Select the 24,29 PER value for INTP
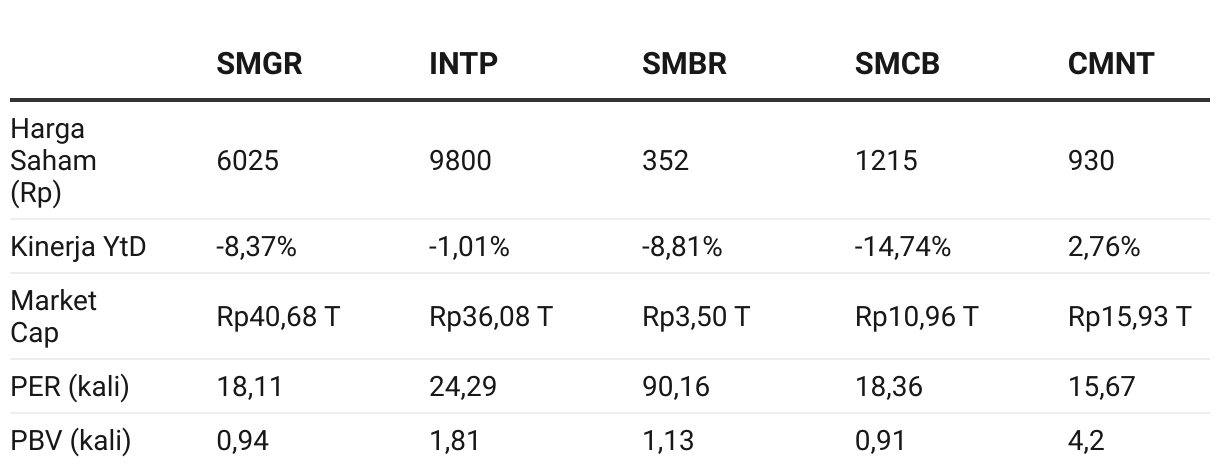This screenshot has width=1220, height=476. pyautogui.click(x=463, y=387)
